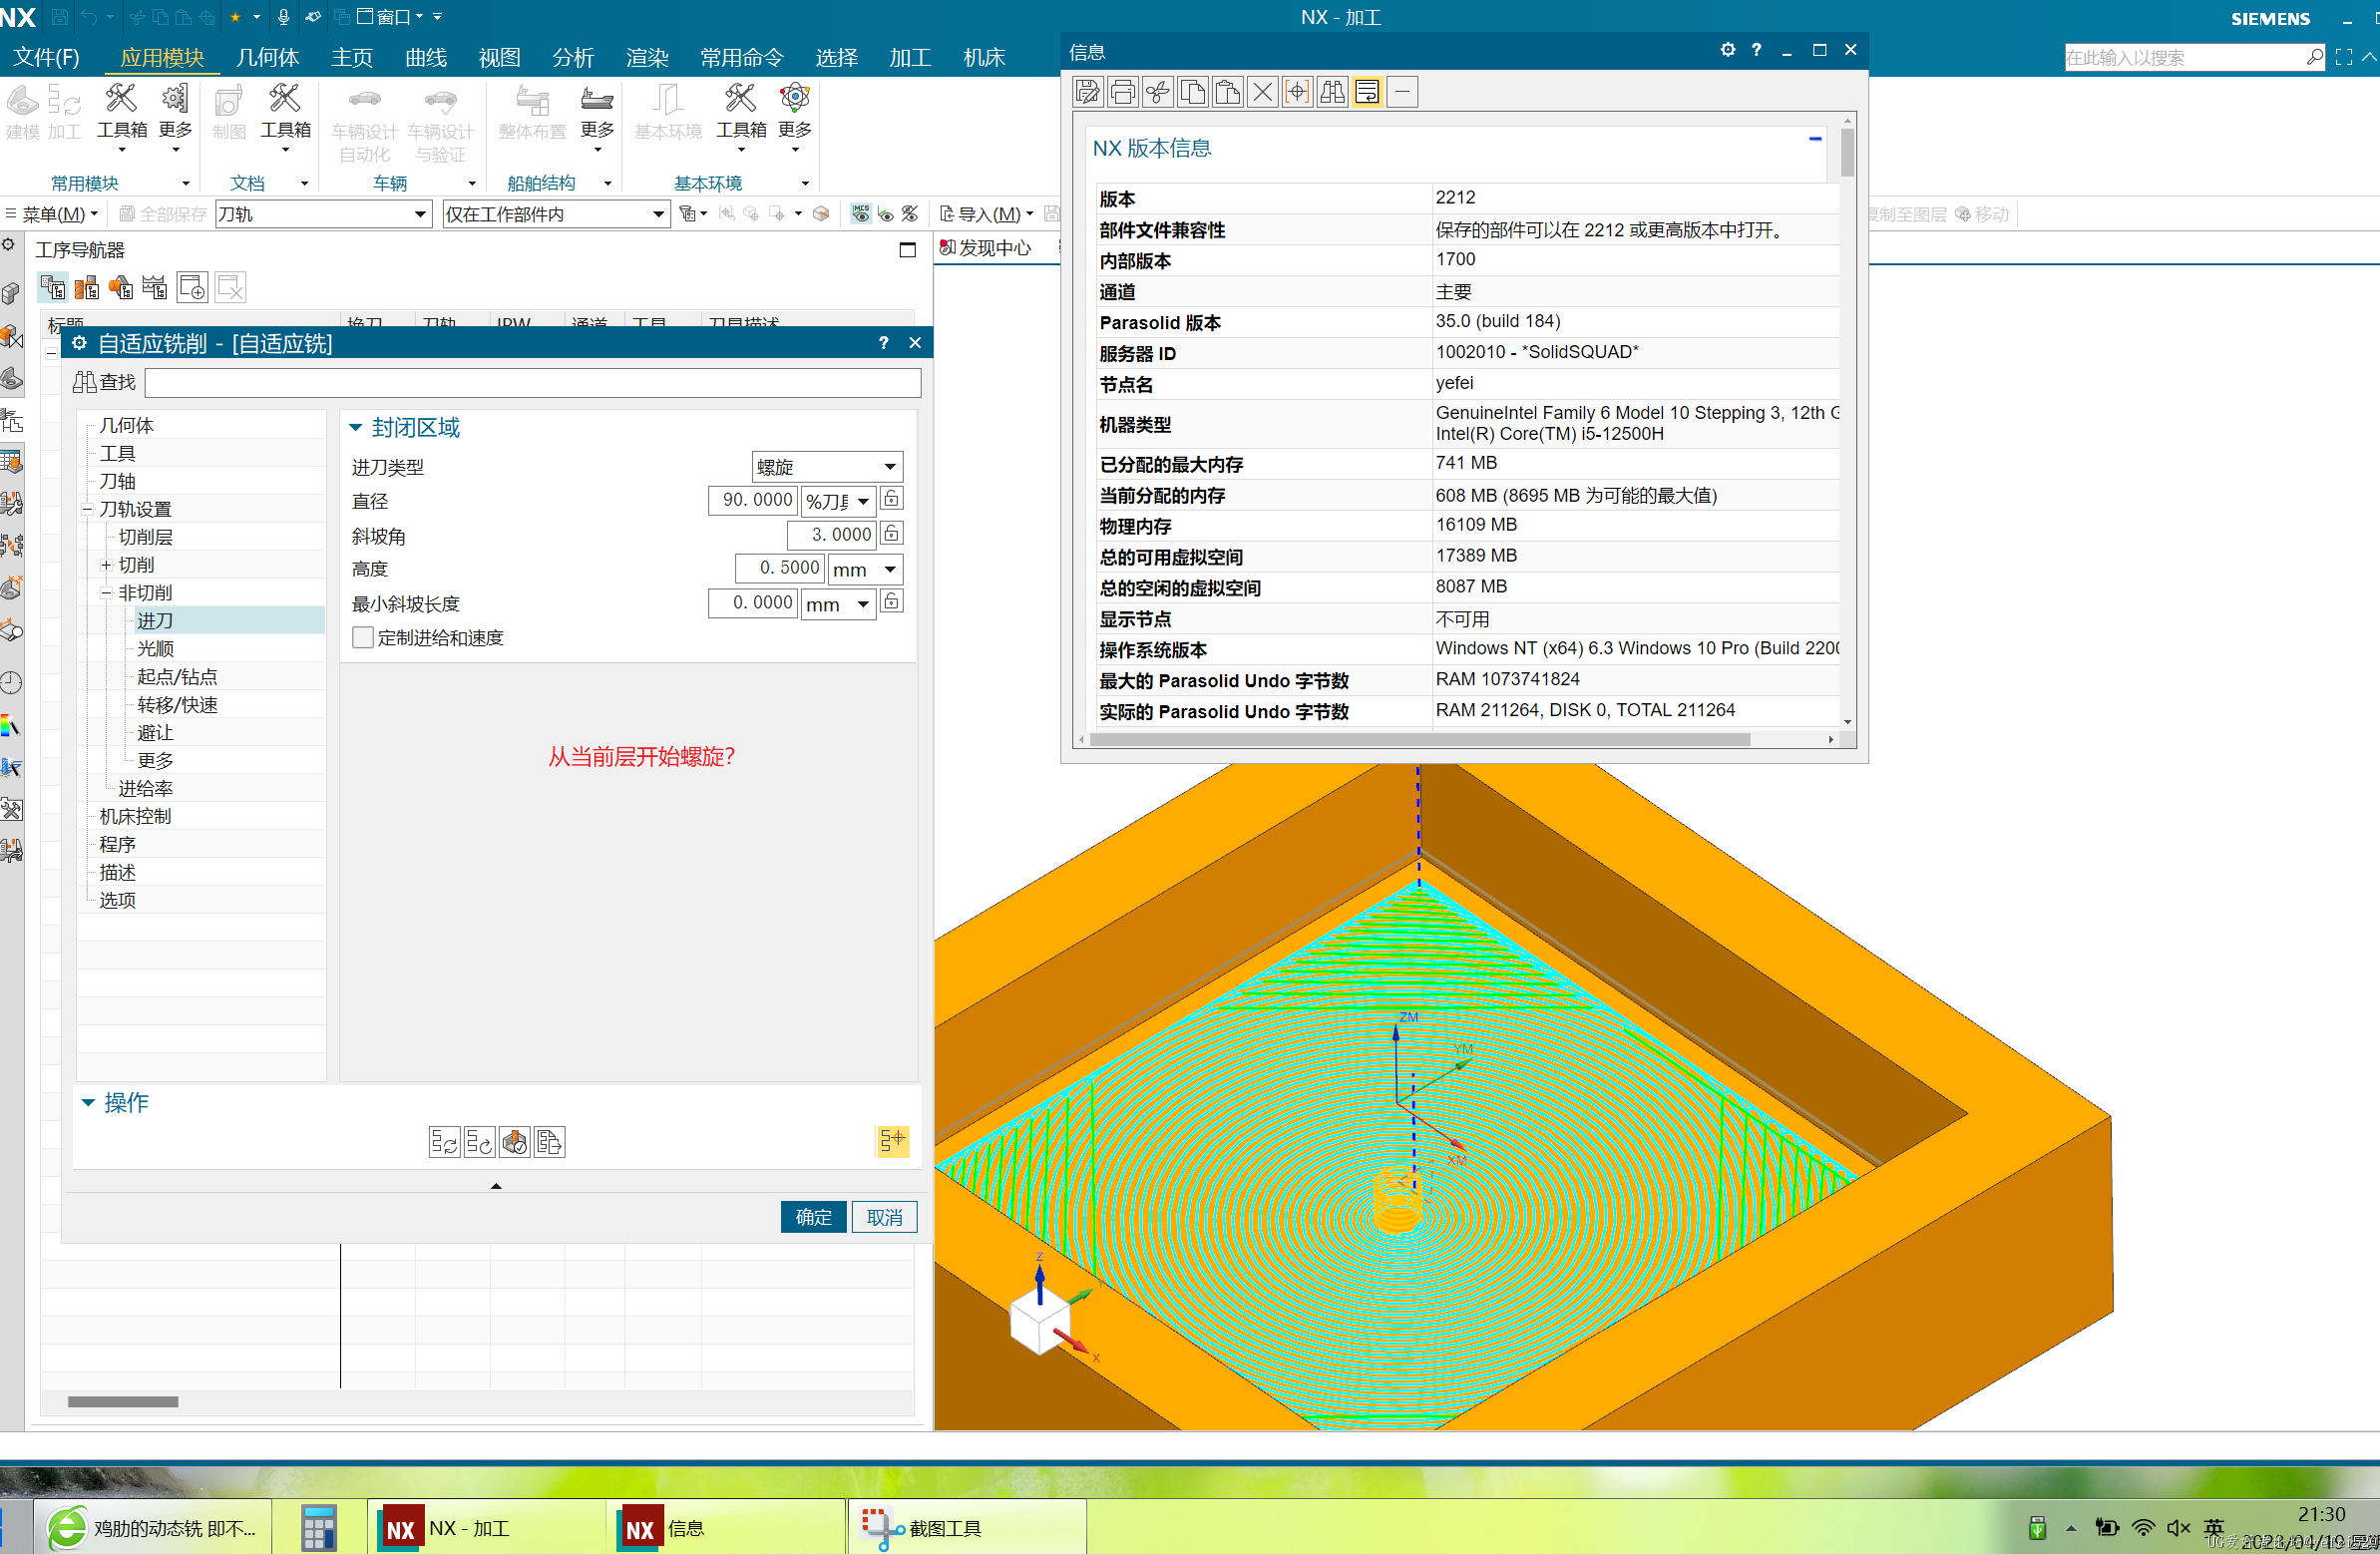Click 发现中心 tab
This screenshot has width=2380, height=1554.
click(x=985, y=247)
